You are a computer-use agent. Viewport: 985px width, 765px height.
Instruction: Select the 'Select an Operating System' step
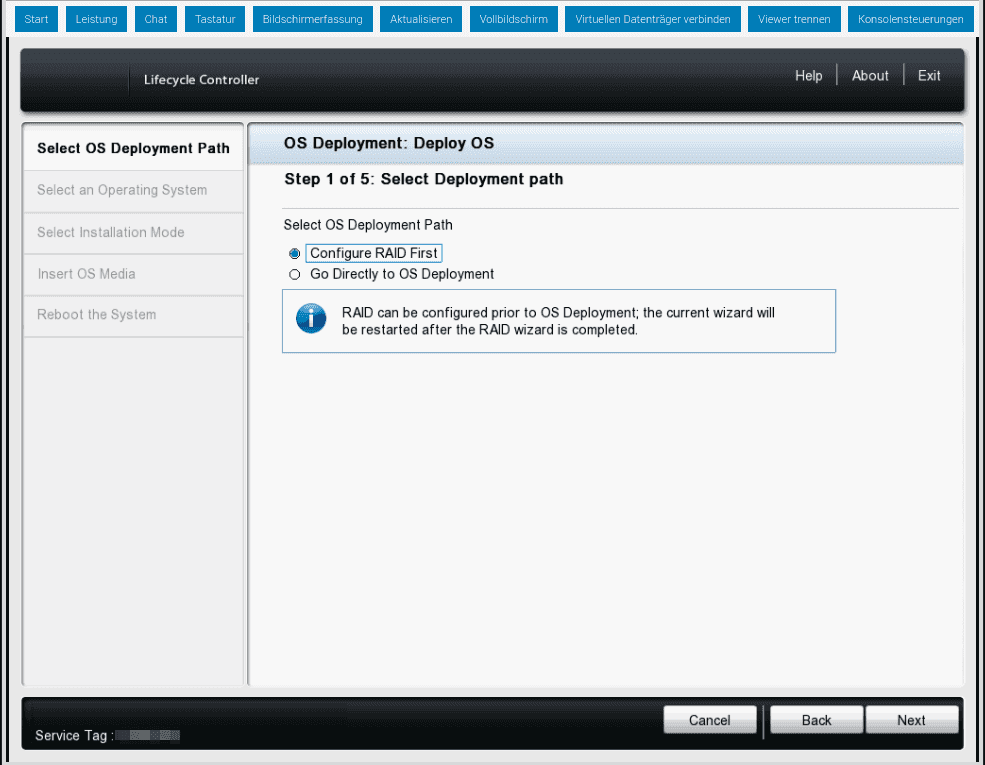(133, 190)
